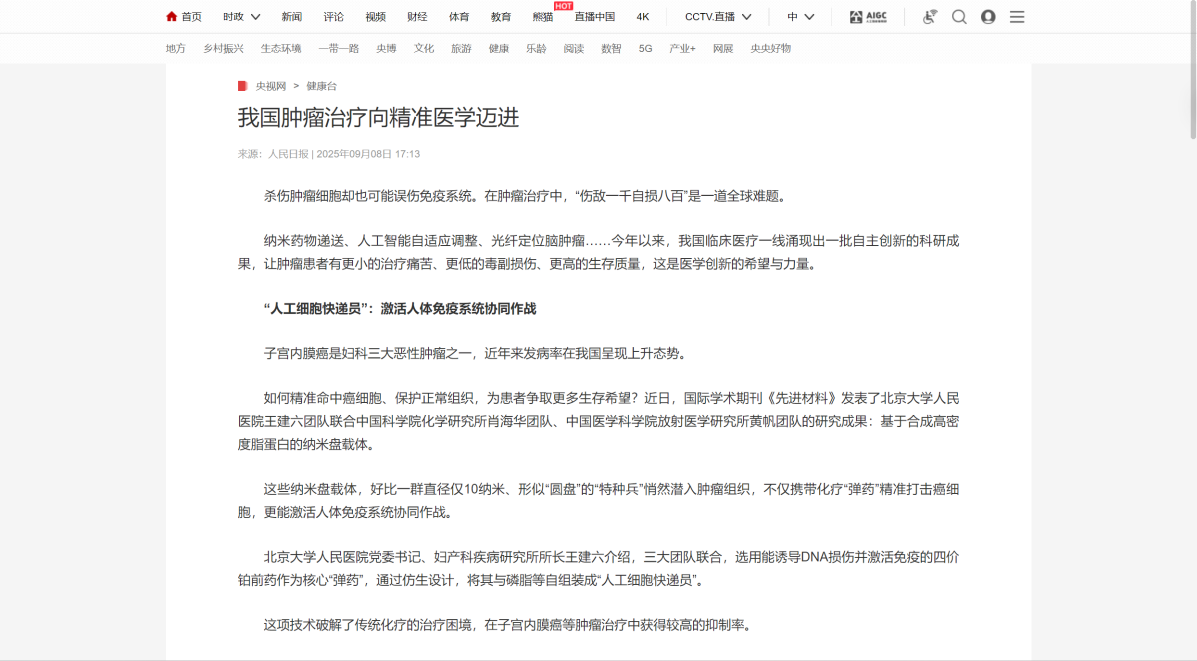Open the user account icon
This screenshot has width=1197, height=661.
coord(988,17)
